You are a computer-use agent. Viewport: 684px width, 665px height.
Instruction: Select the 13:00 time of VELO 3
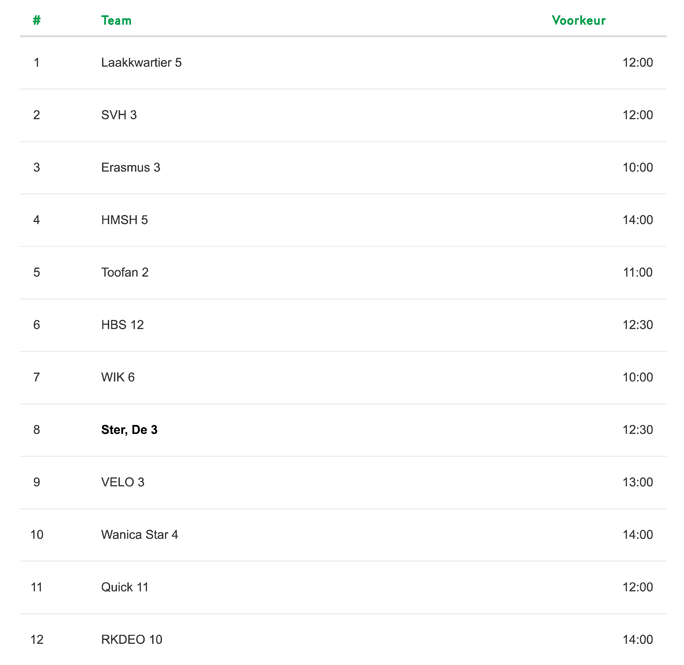(637, 482)
